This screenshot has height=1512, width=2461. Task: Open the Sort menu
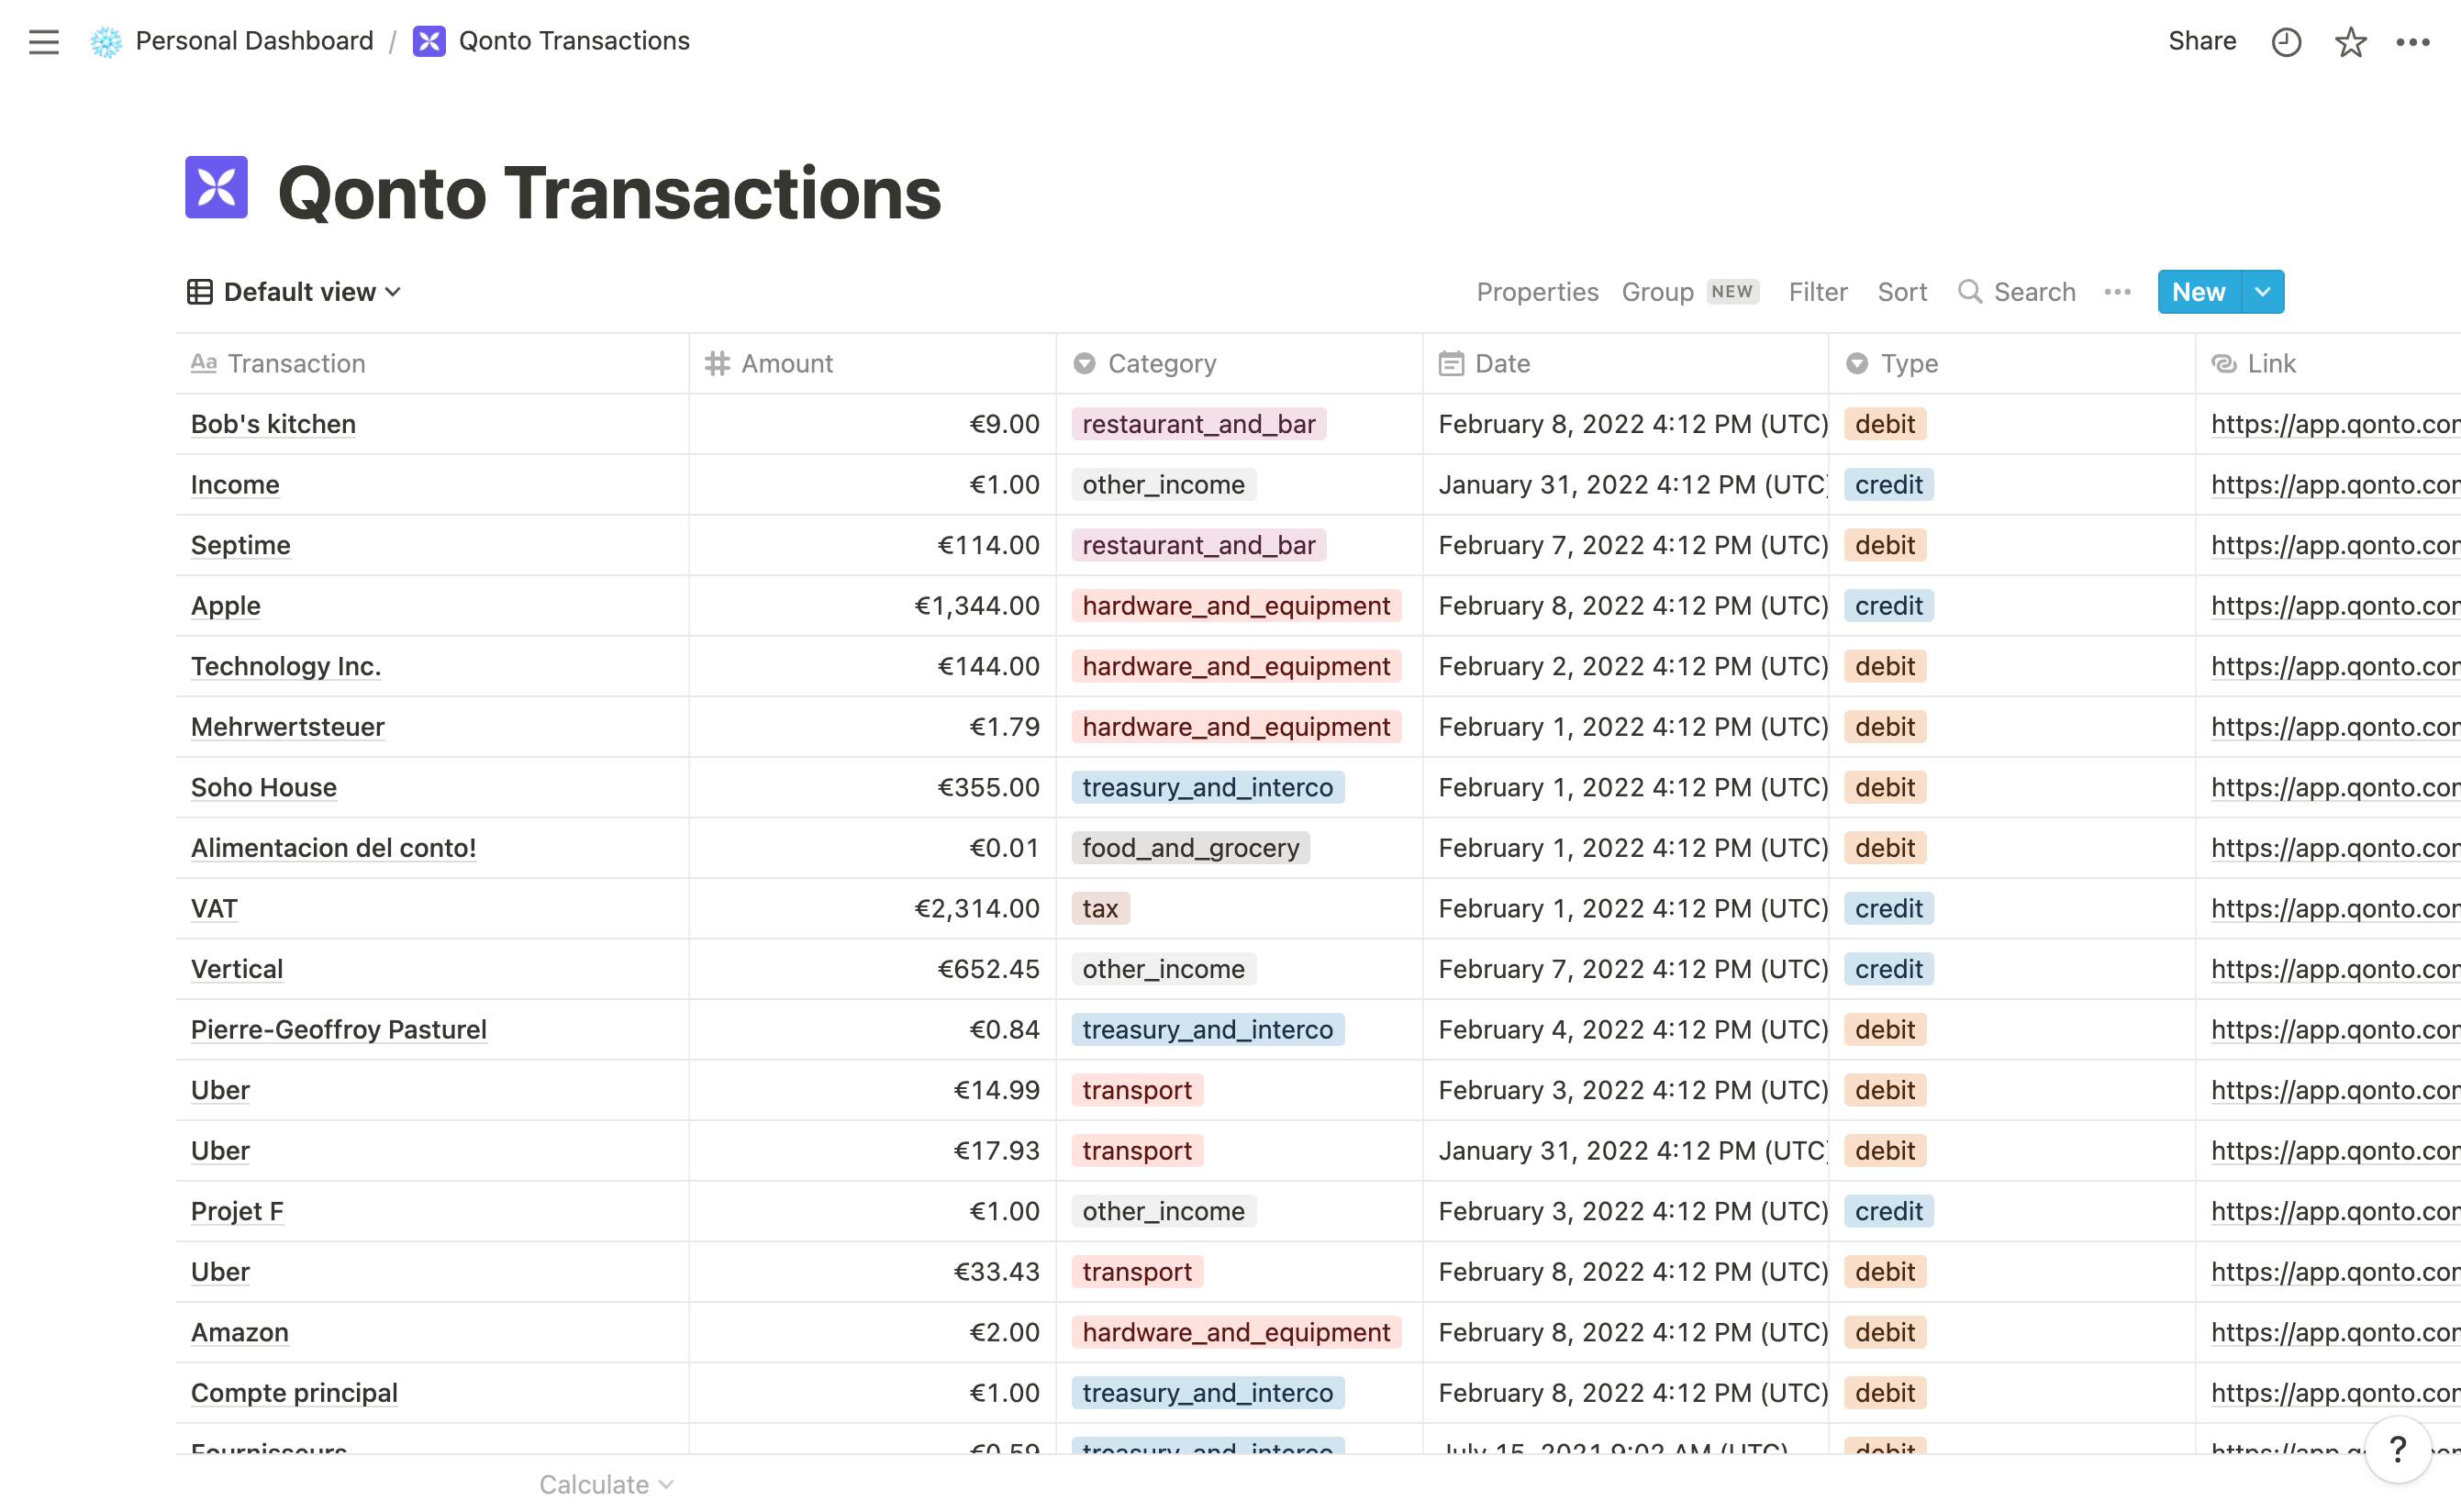pyautogui.click(x=1901, y=292)
